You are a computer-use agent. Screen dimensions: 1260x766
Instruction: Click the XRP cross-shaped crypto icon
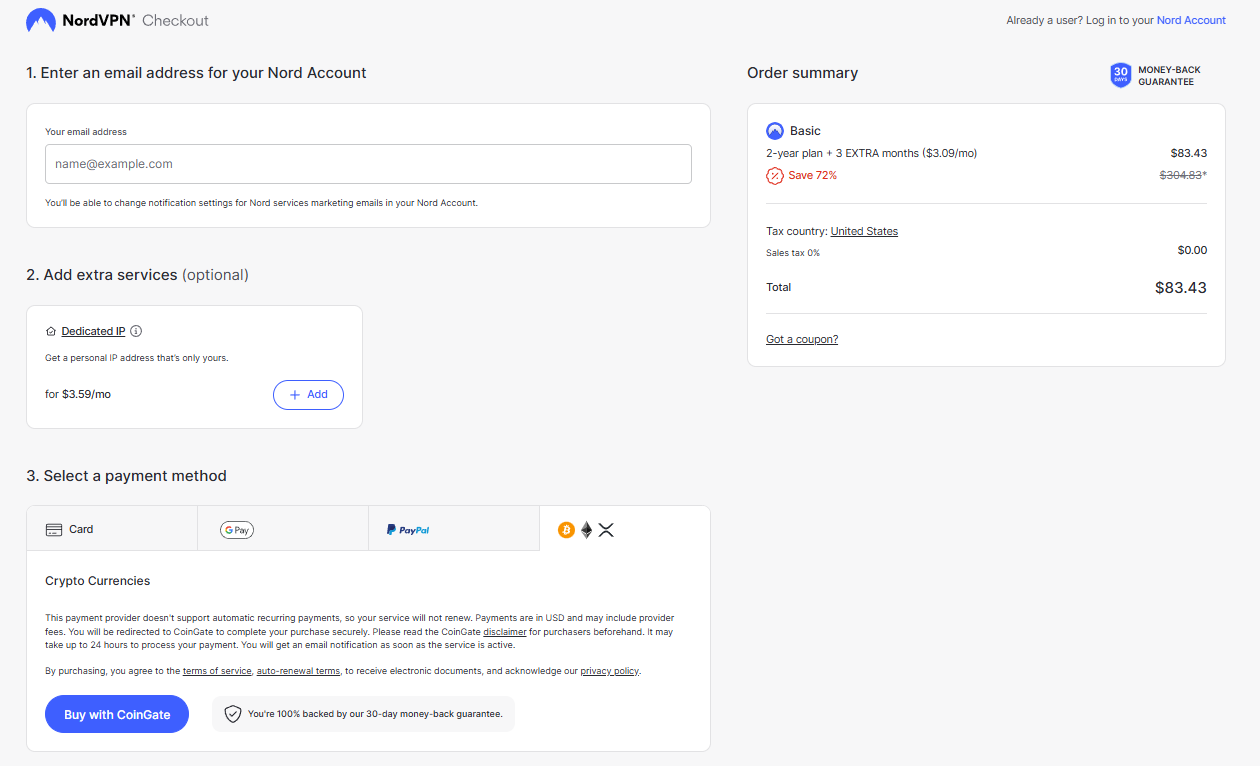pos(606,530)
